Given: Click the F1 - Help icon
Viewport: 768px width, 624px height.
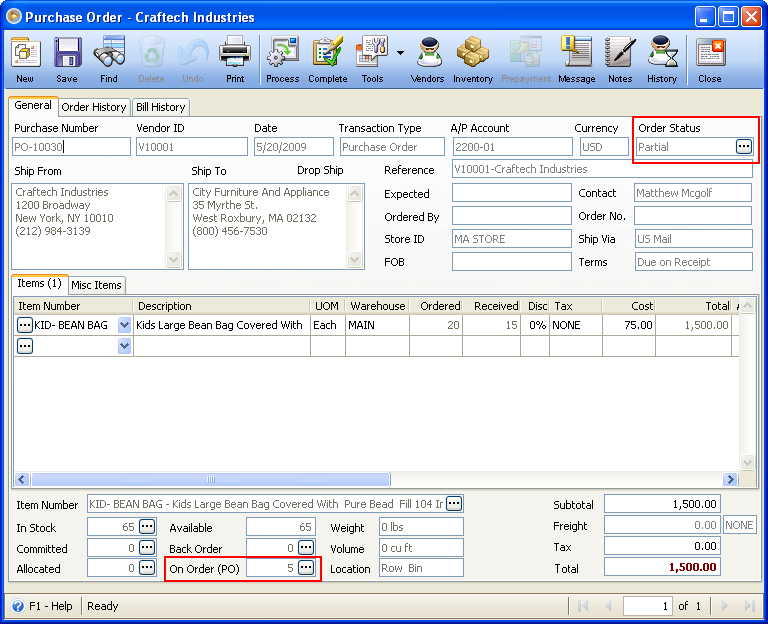Looking at the screenshot, I should tap(18, 606).
